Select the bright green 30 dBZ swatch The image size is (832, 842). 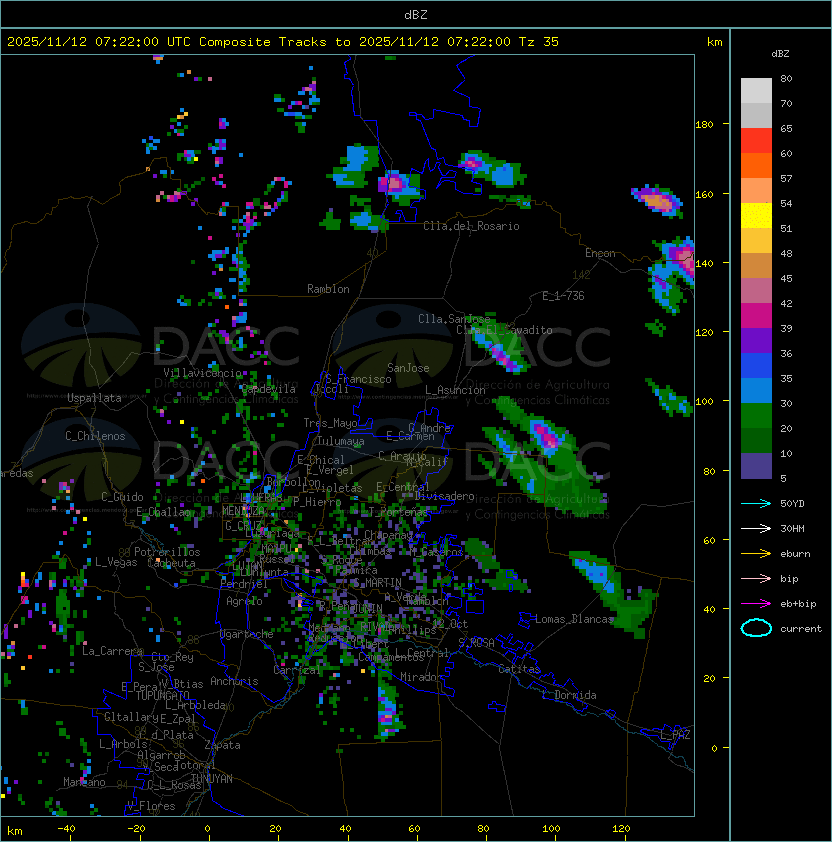coord(756,416)
